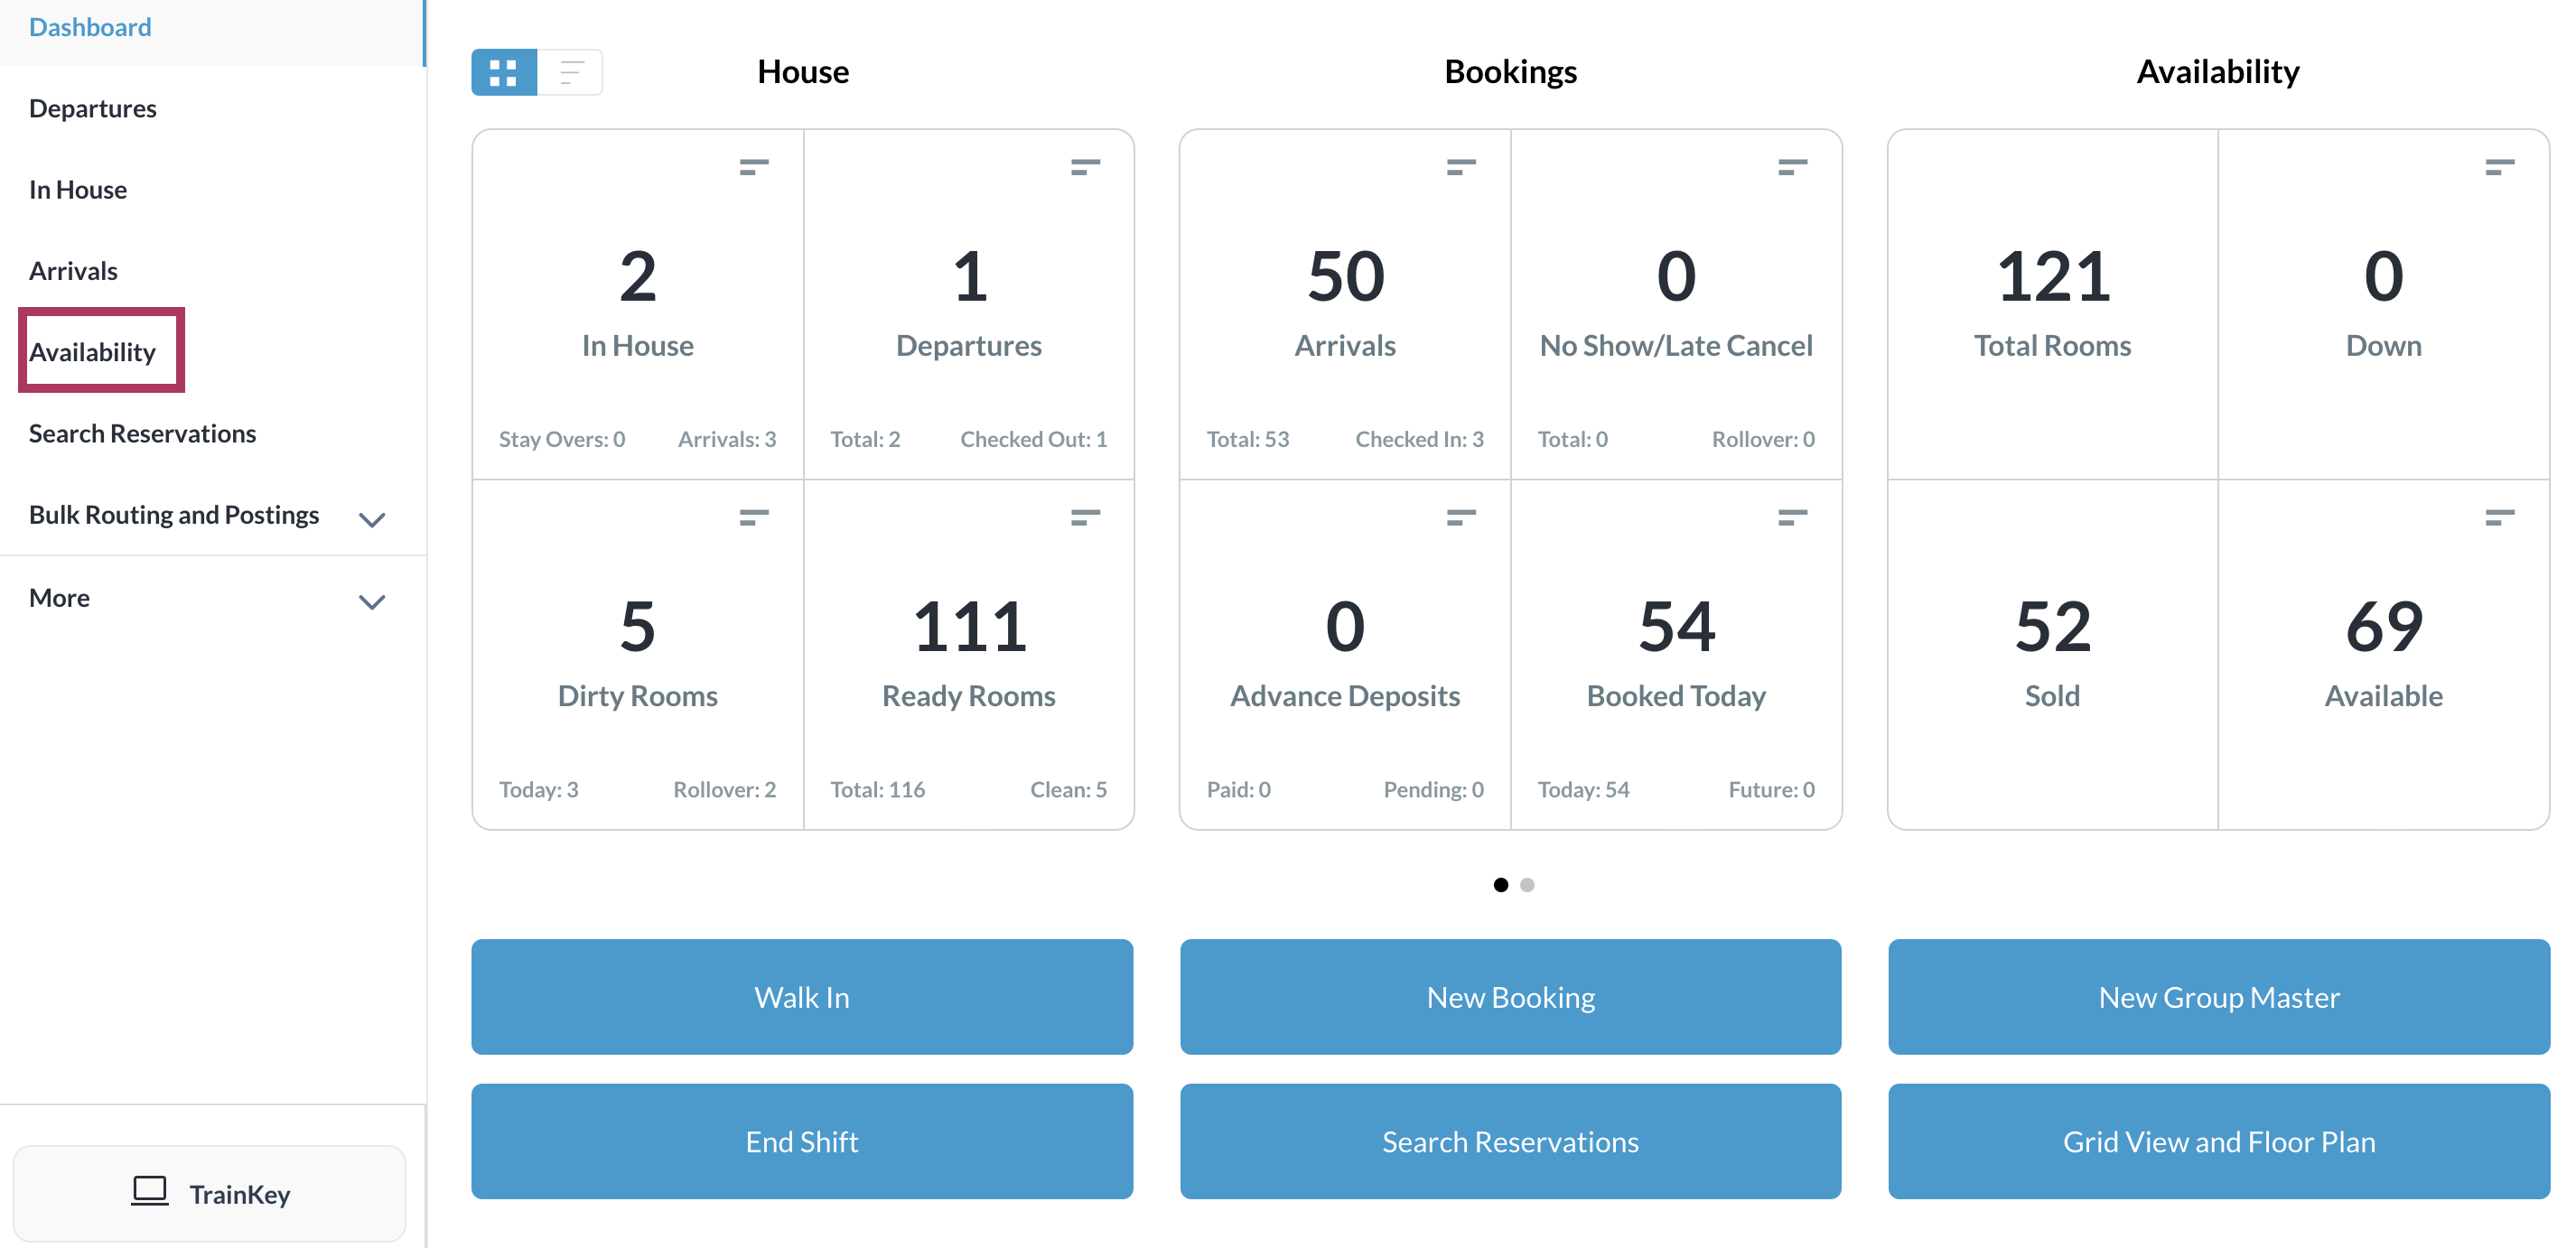Click the TrainKey laptop button
Screen dimensions: 2576x1248
pos(210,1193)
